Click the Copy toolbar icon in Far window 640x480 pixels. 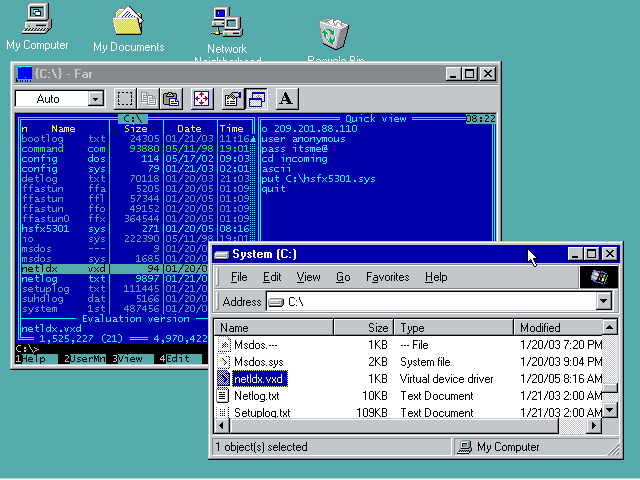pos(148,99)
